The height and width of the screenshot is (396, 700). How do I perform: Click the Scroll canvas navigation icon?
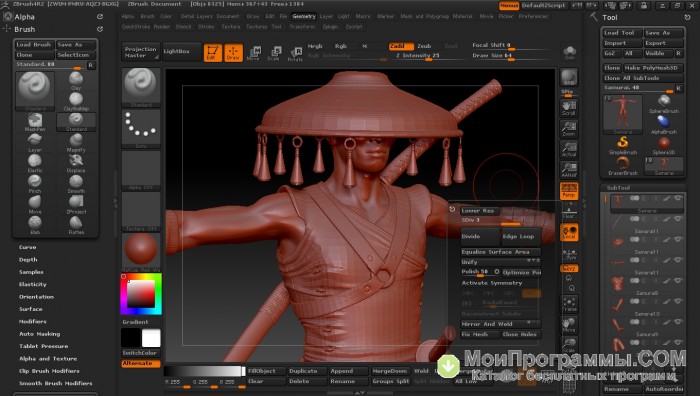[569, 108]
